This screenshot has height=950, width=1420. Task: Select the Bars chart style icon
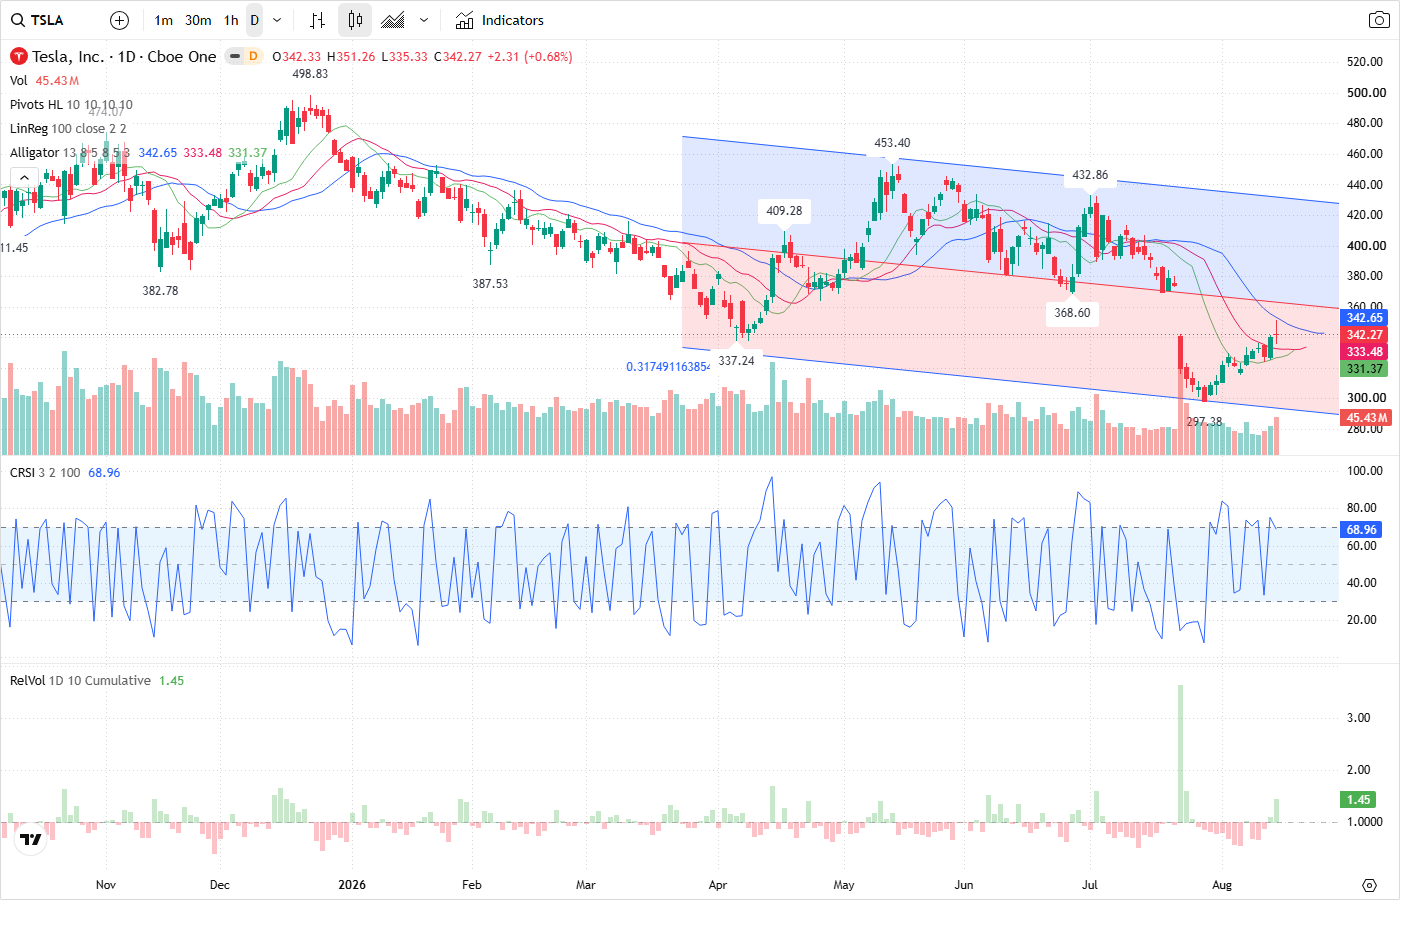[317, 20]
